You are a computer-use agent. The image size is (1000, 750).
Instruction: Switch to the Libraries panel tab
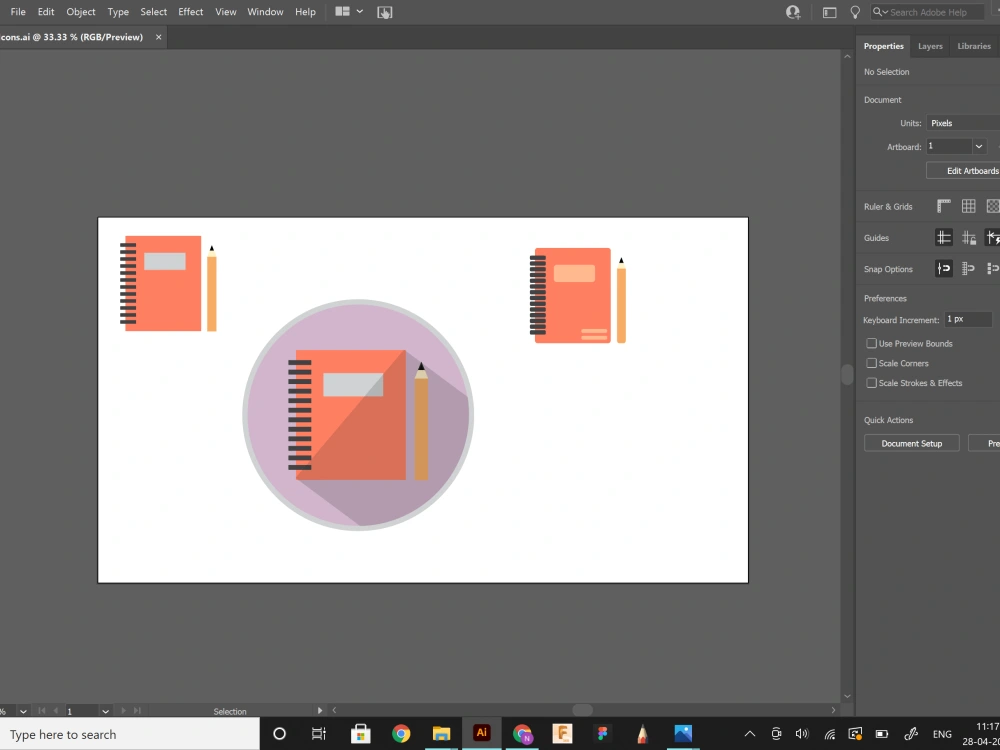click(974, 46)
